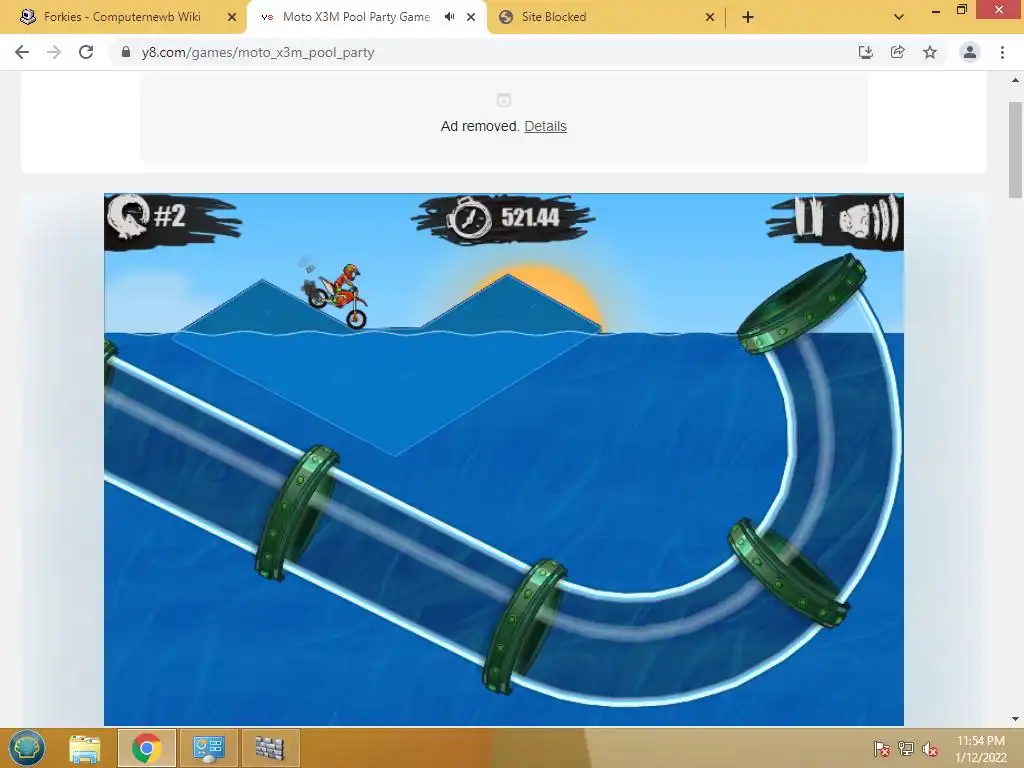The height and width of the screenshot is (768, 1024).
Task: Close the Chrome window
Action: coord(999,9)
